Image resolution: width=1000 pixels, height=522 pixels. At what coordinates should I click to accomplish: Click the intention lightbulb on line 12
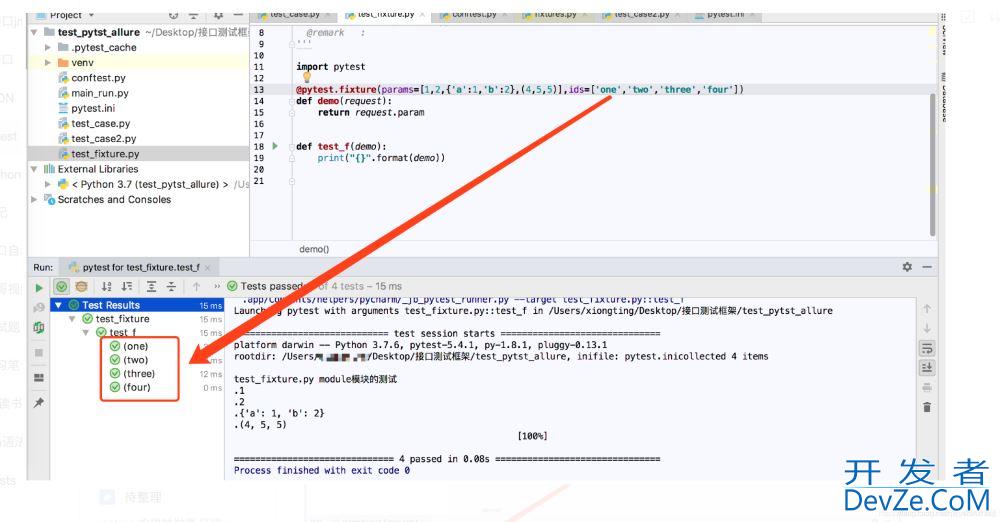[306, 78]
